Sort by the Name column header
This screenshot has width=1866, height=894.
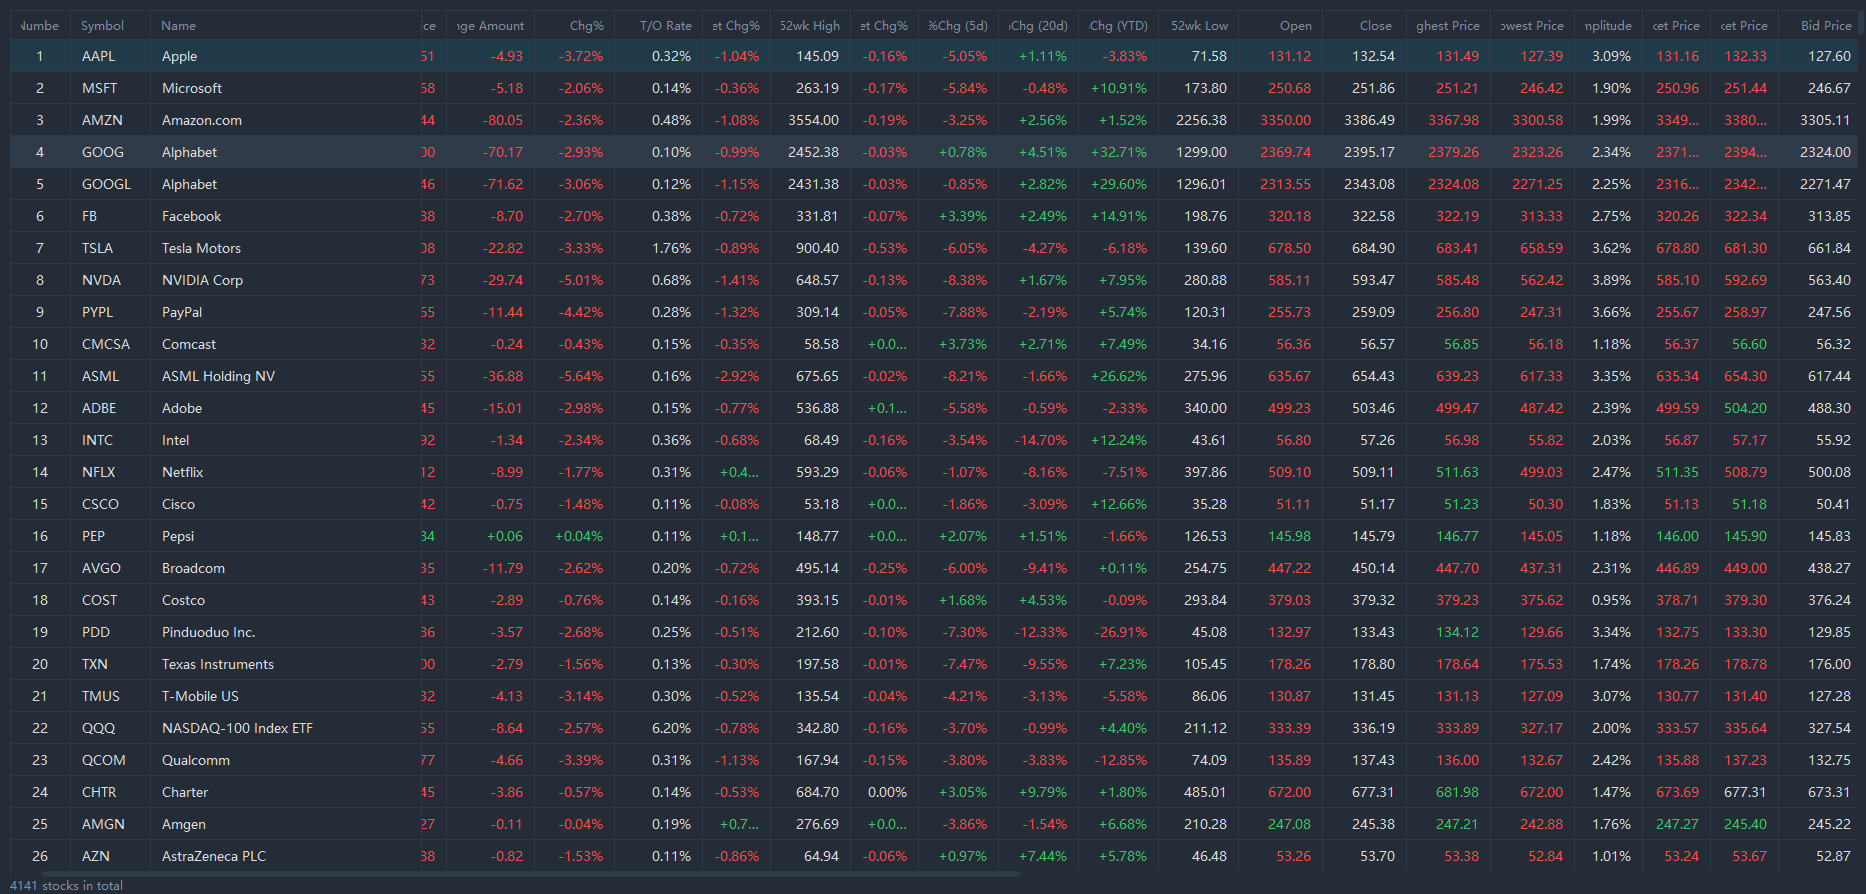[x=178, y=25]
